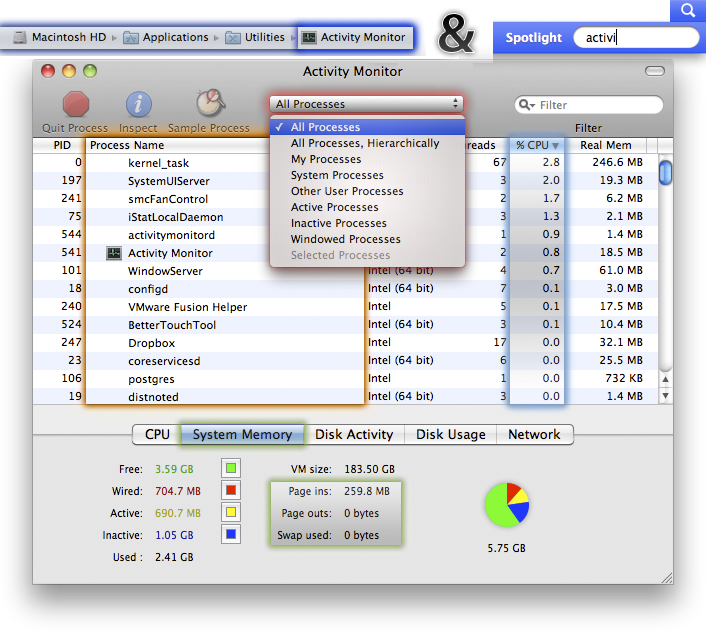Choose Other User Processes entry
The image size is (706, 632).
click(x=347, y=191)
